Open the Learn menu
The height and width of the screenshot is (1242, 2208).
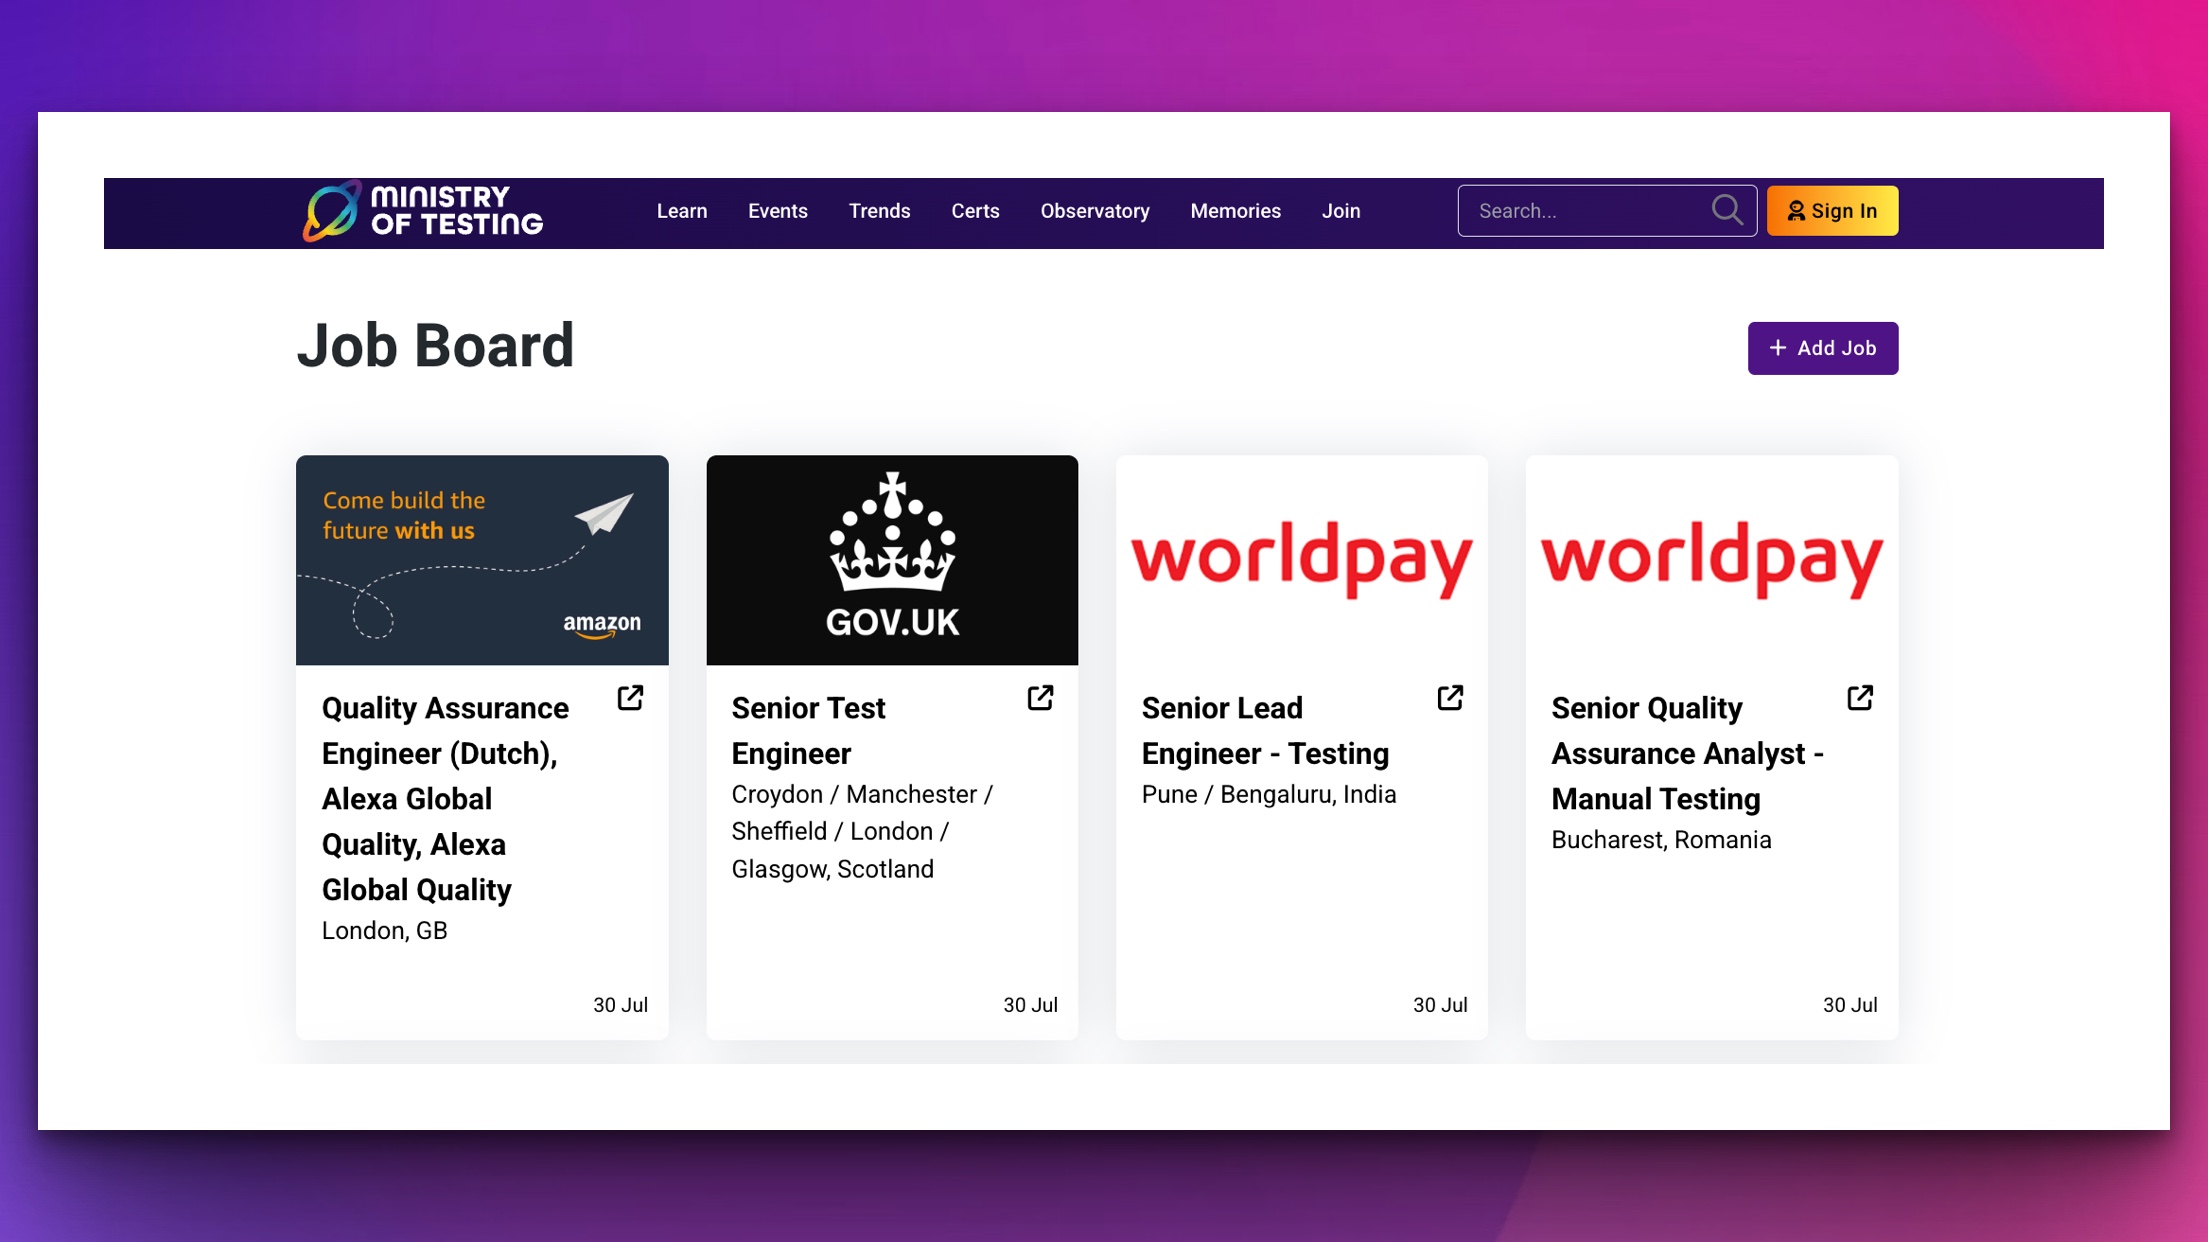point(682,211)
